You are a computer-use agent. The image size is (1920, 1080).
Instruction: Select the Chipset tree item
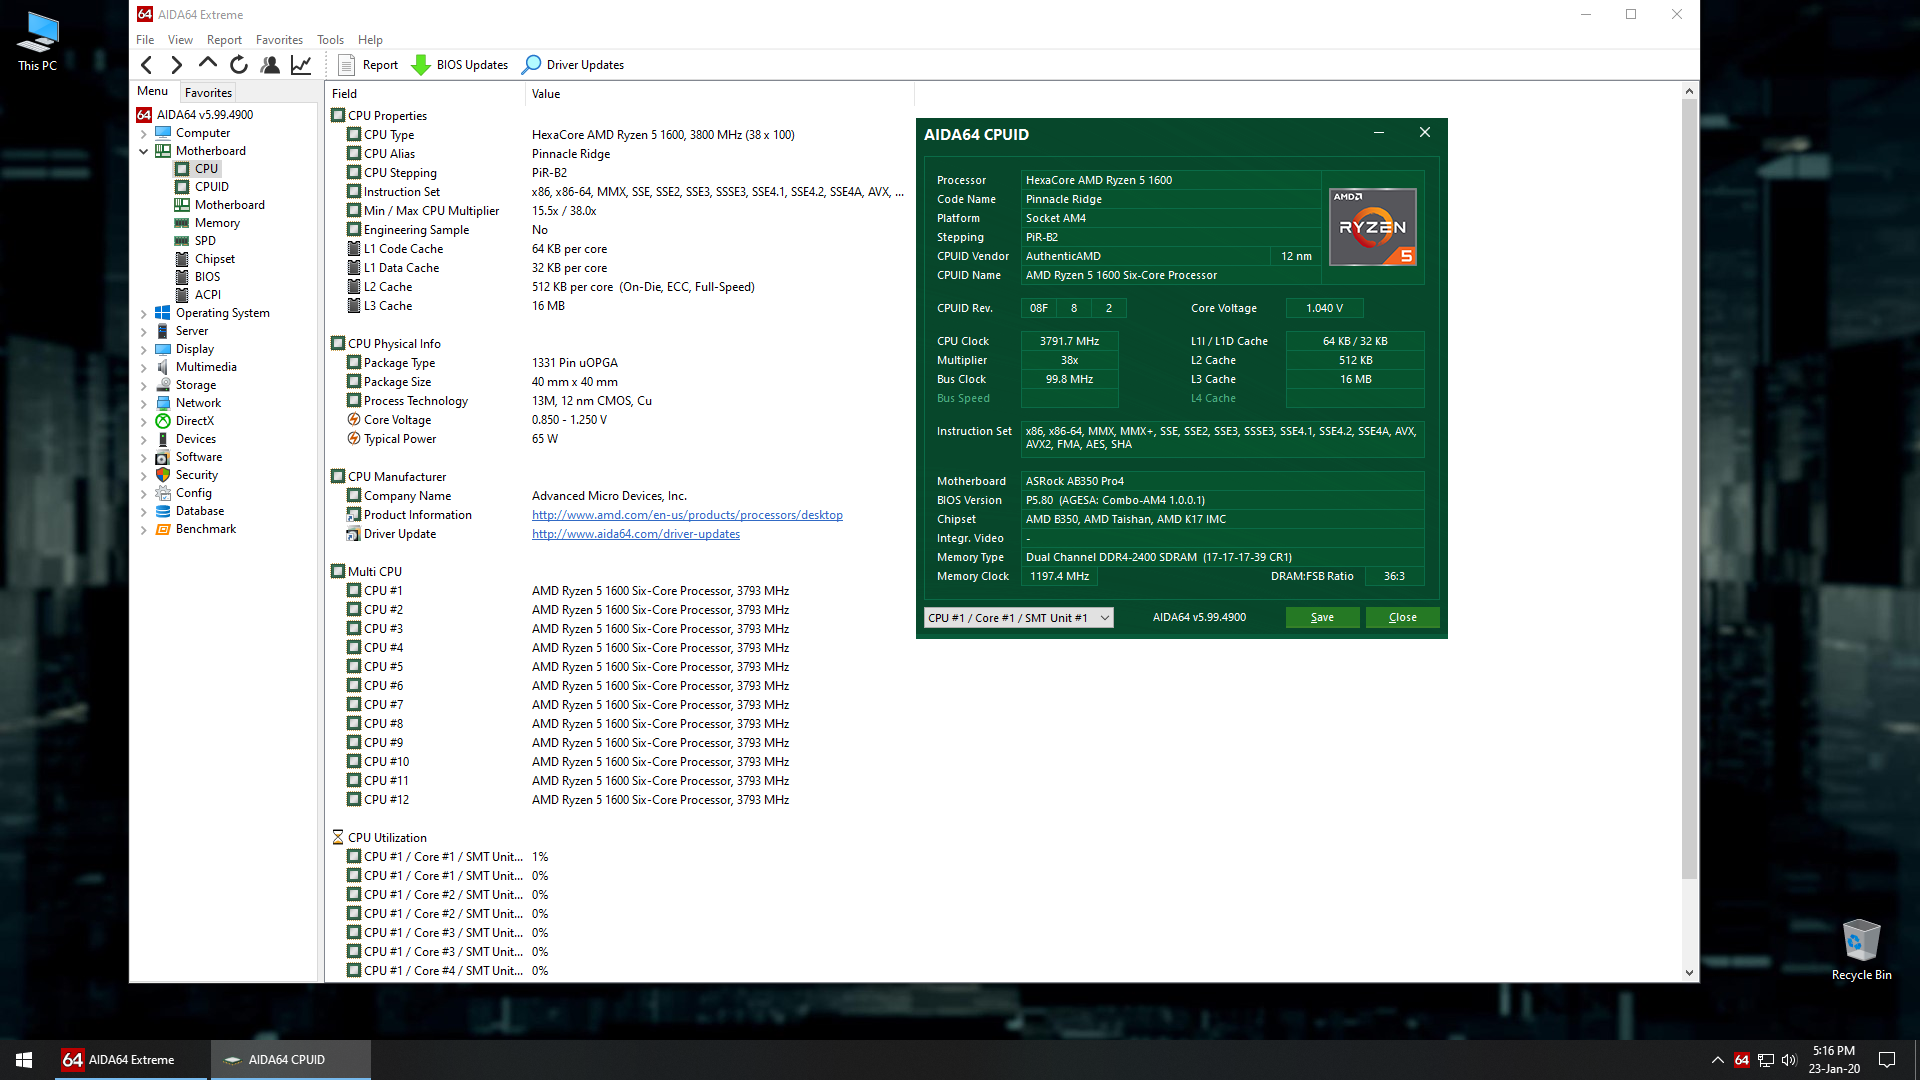(214, 259)
